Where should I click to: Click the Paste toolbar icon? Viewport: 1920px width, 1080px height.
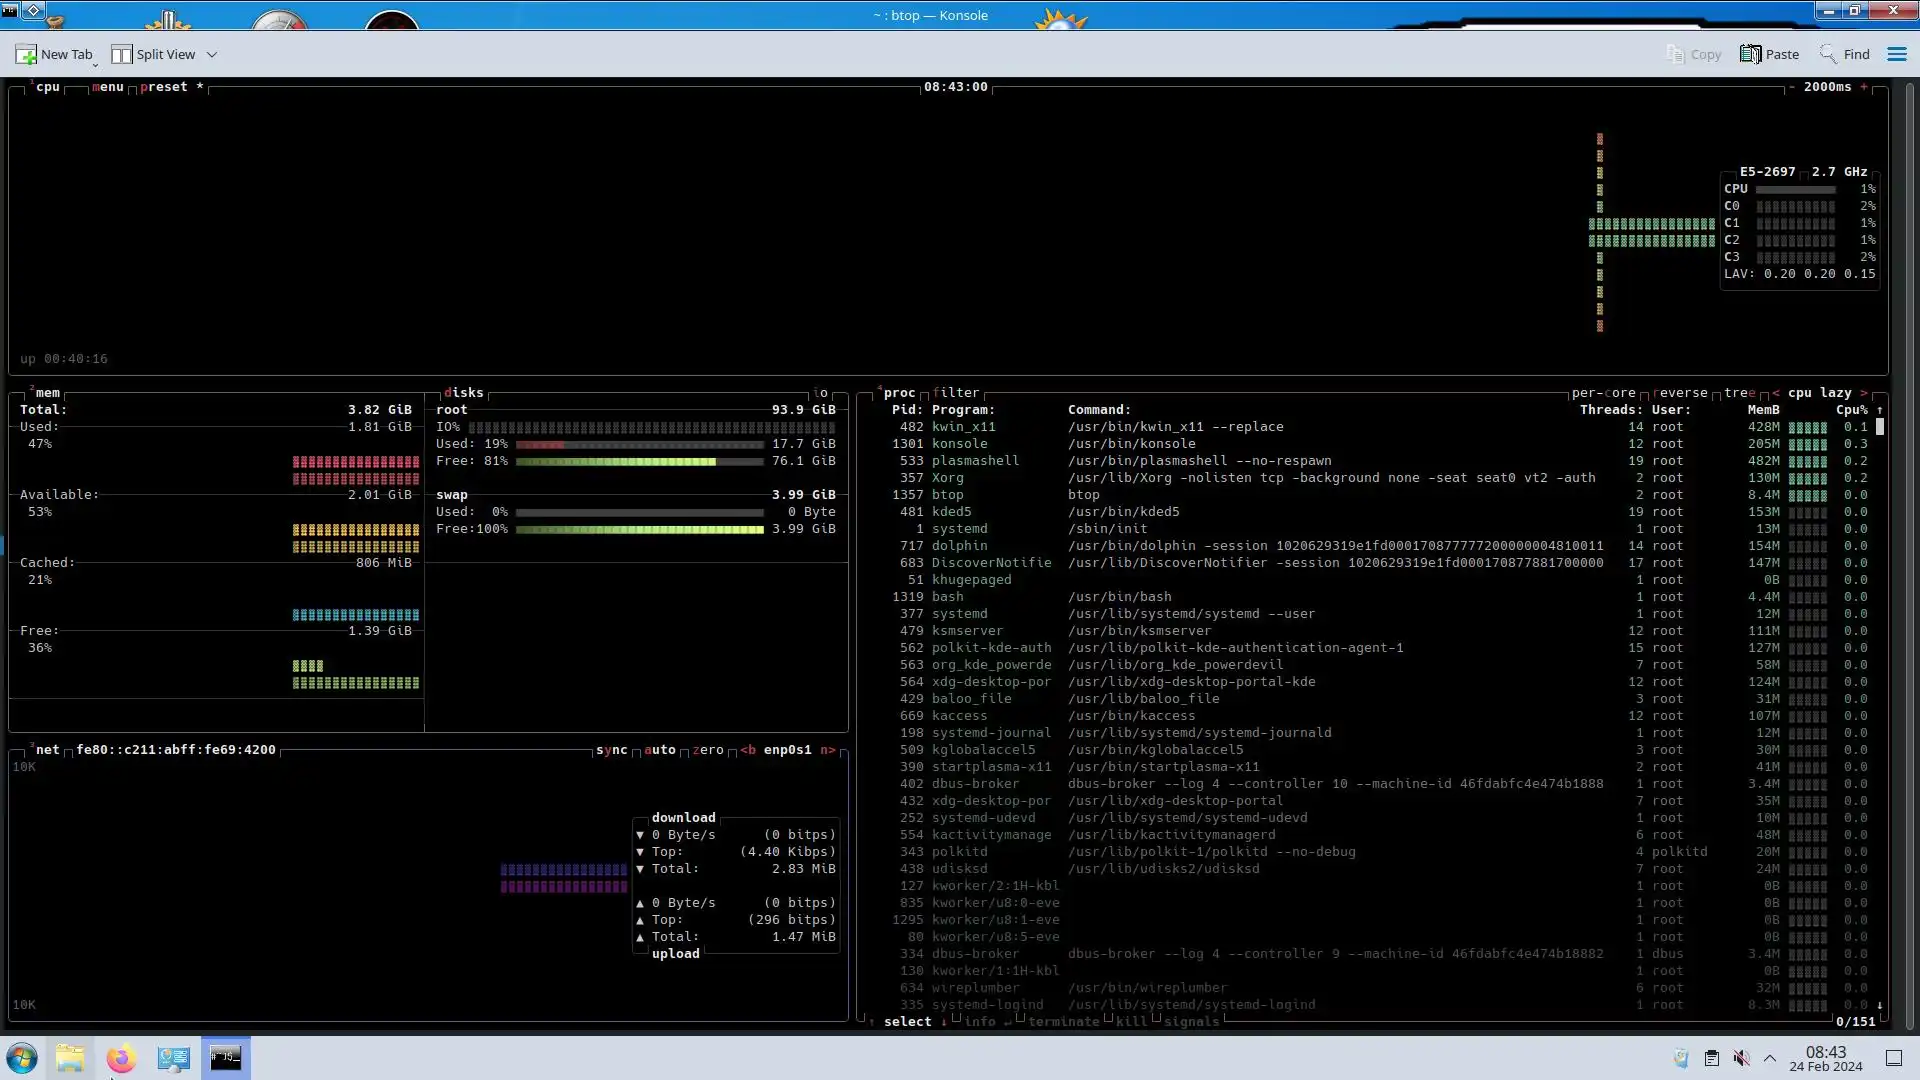[1750, 55]
